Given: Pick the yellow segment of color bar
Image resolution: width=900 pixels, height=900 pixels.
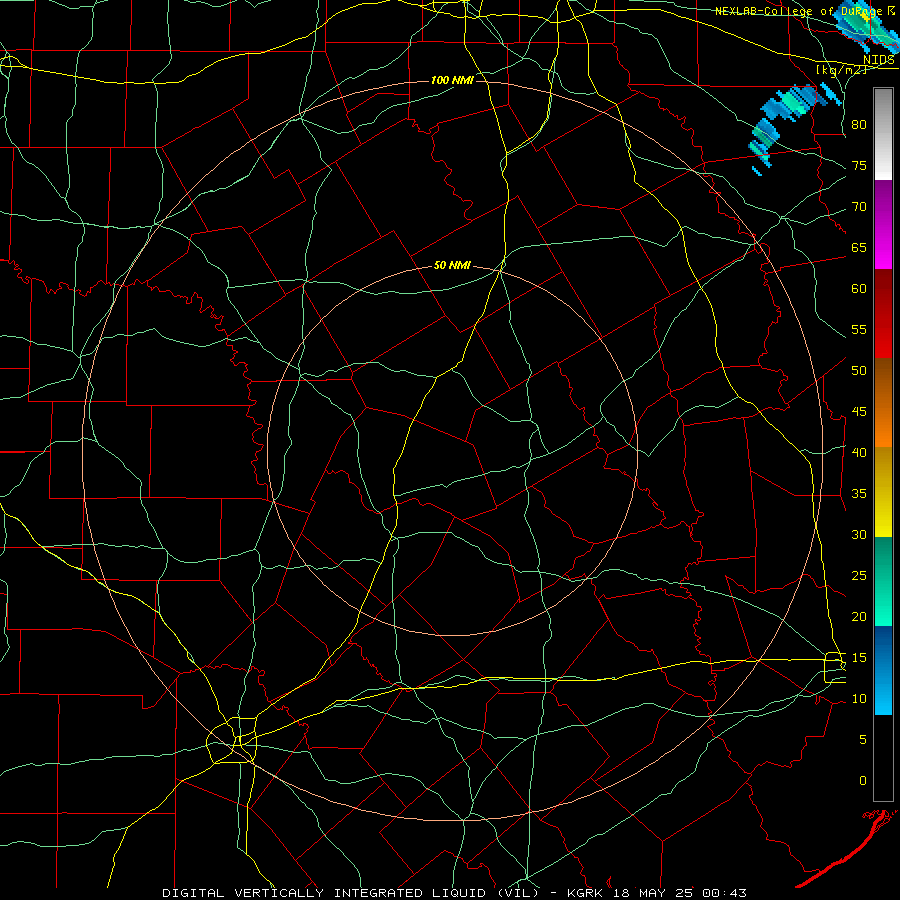Looking at the screenshot, I should [883, 492].
